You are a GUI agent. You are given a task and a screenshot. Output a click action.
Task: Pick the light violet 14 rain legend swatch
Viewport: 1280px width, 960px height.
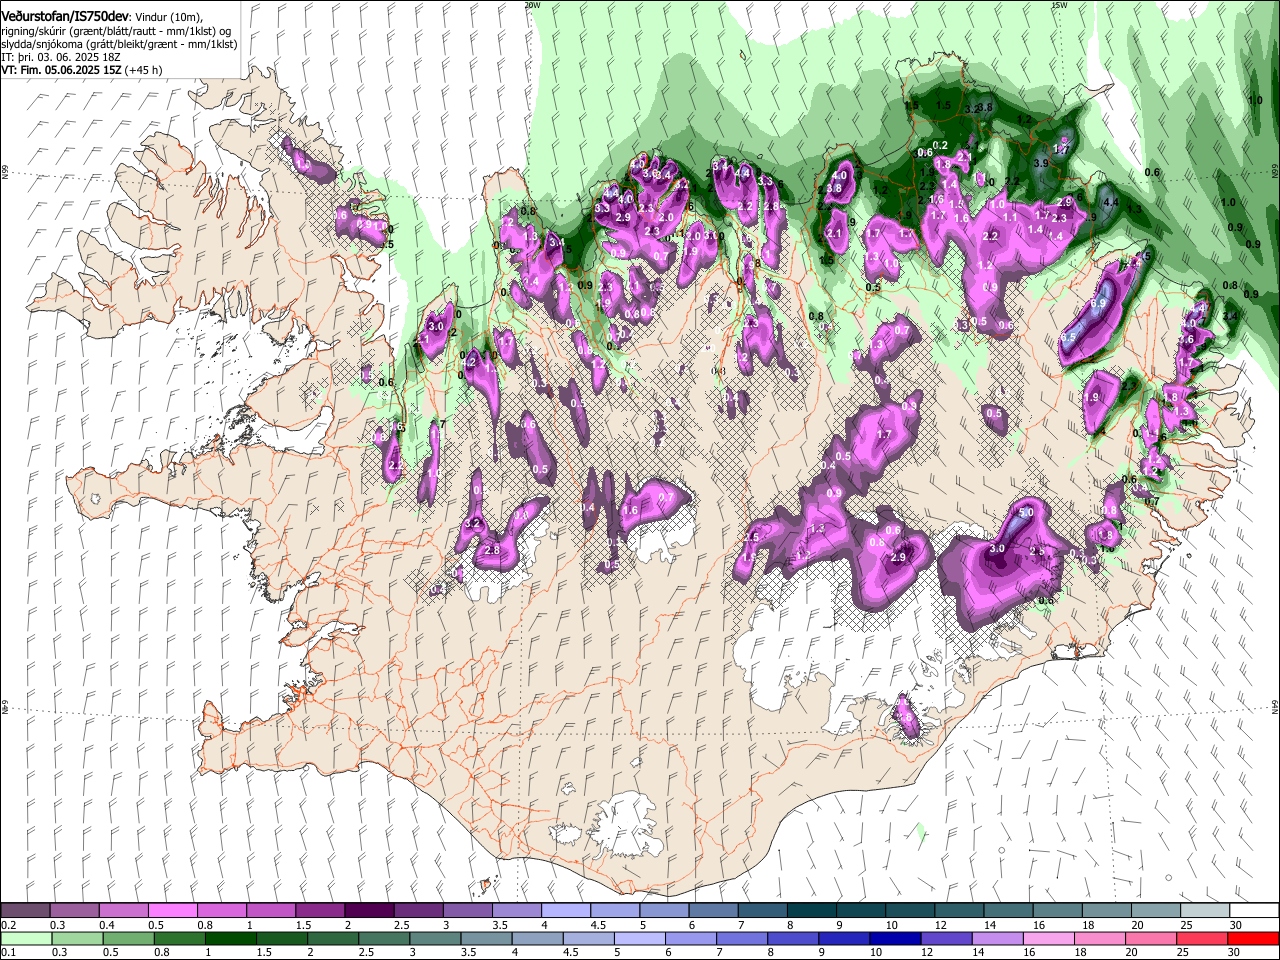(x=998, y=939)
